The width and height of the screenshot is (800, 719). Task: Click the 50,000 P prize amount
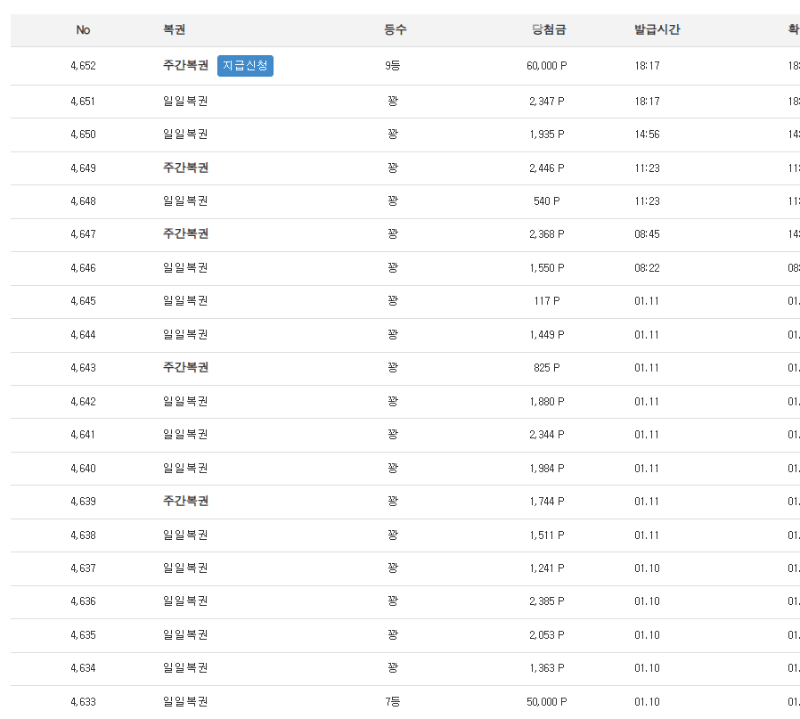point(546,702)
